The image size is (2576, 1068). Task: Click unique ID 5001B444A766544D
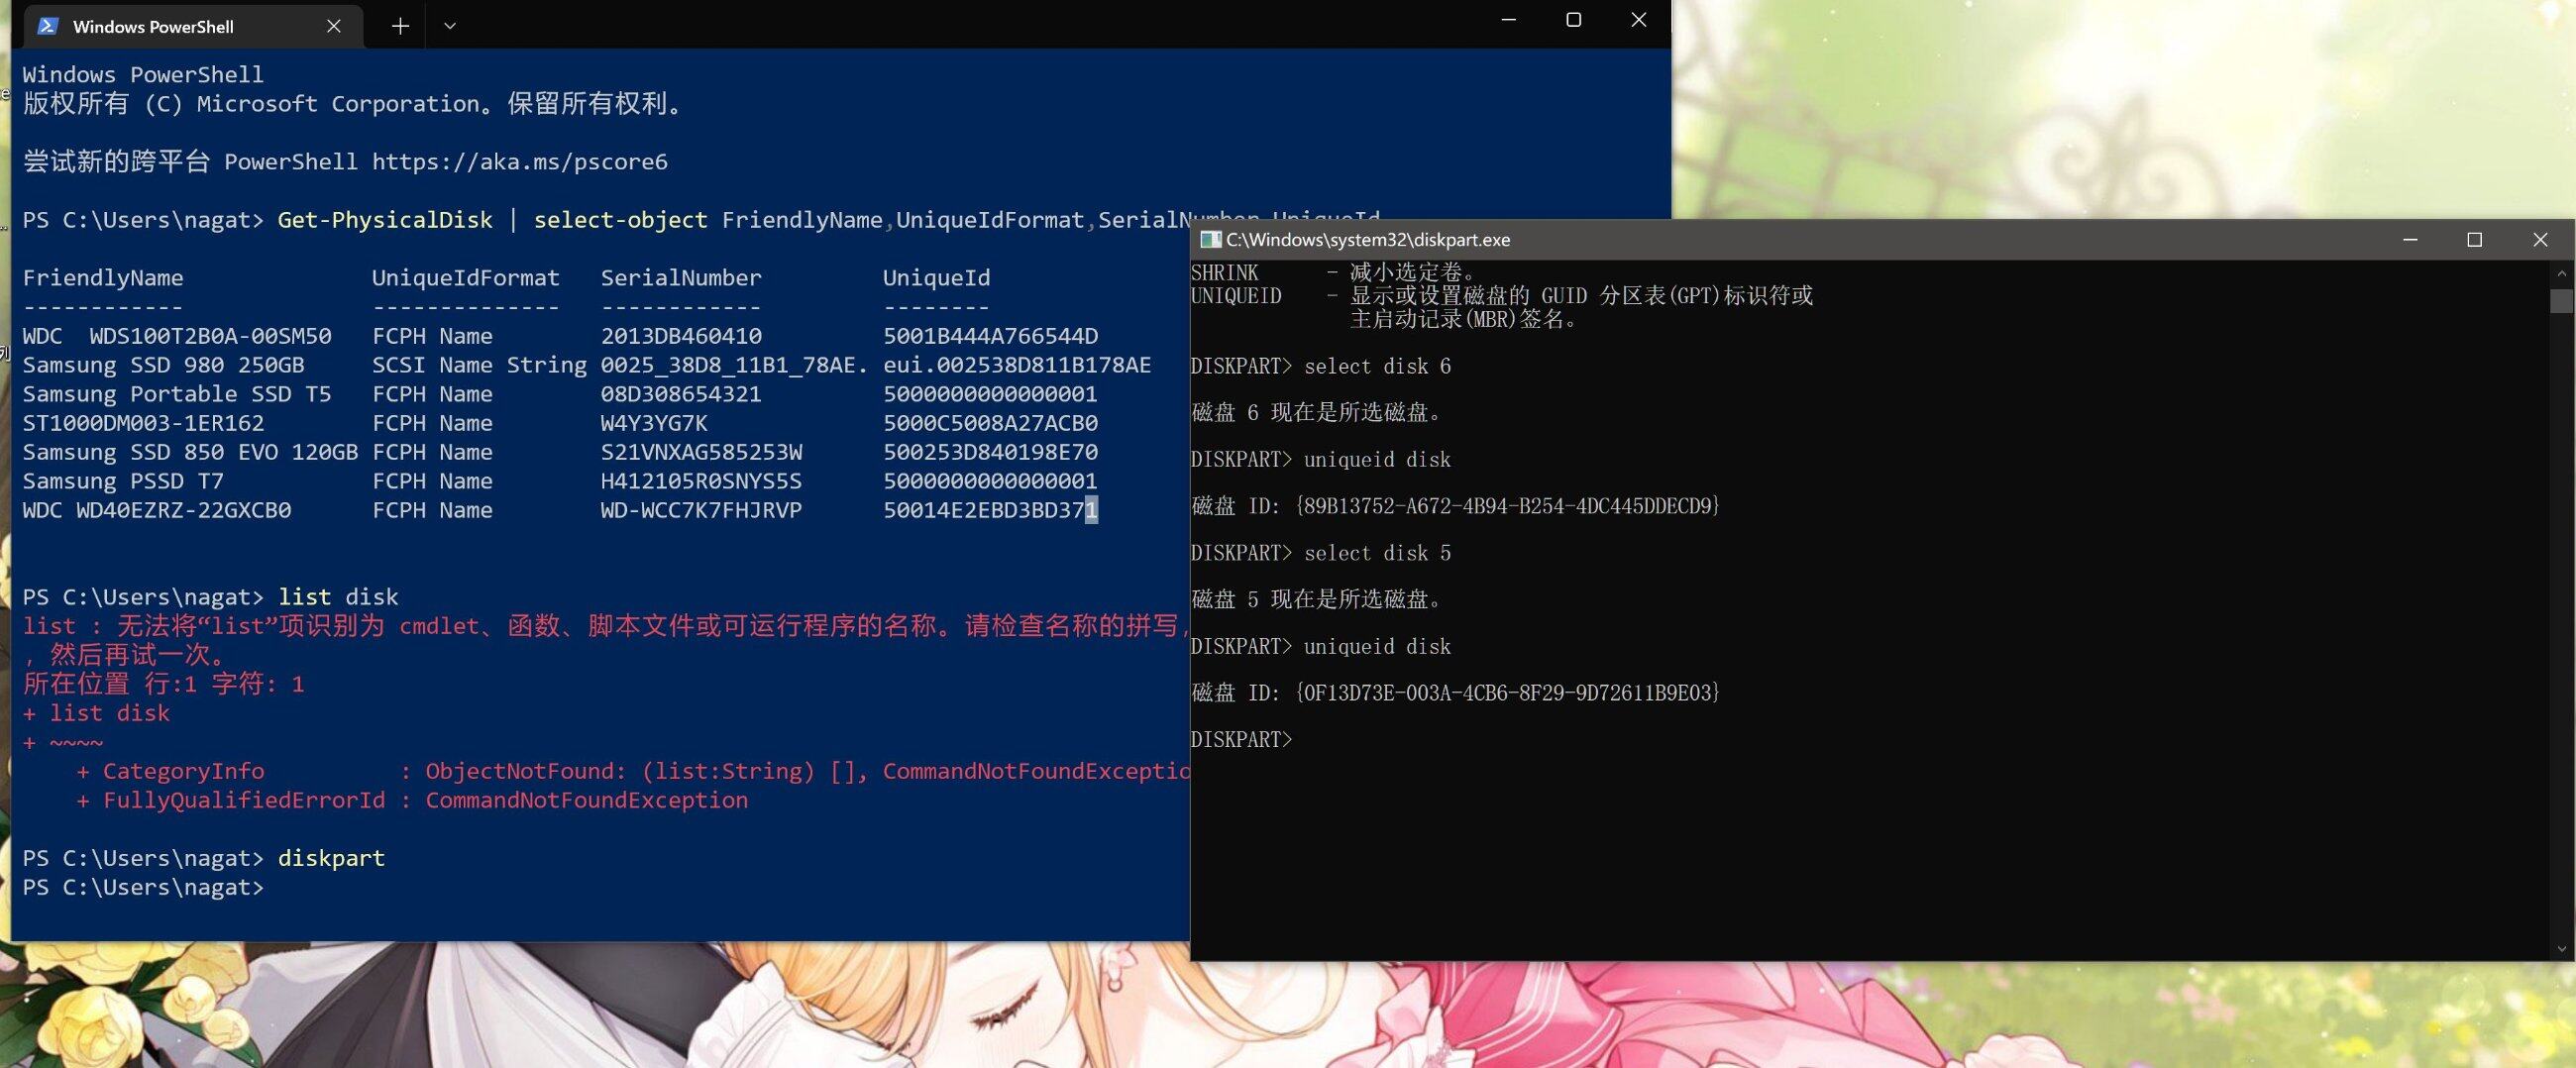tap(990, 336)
